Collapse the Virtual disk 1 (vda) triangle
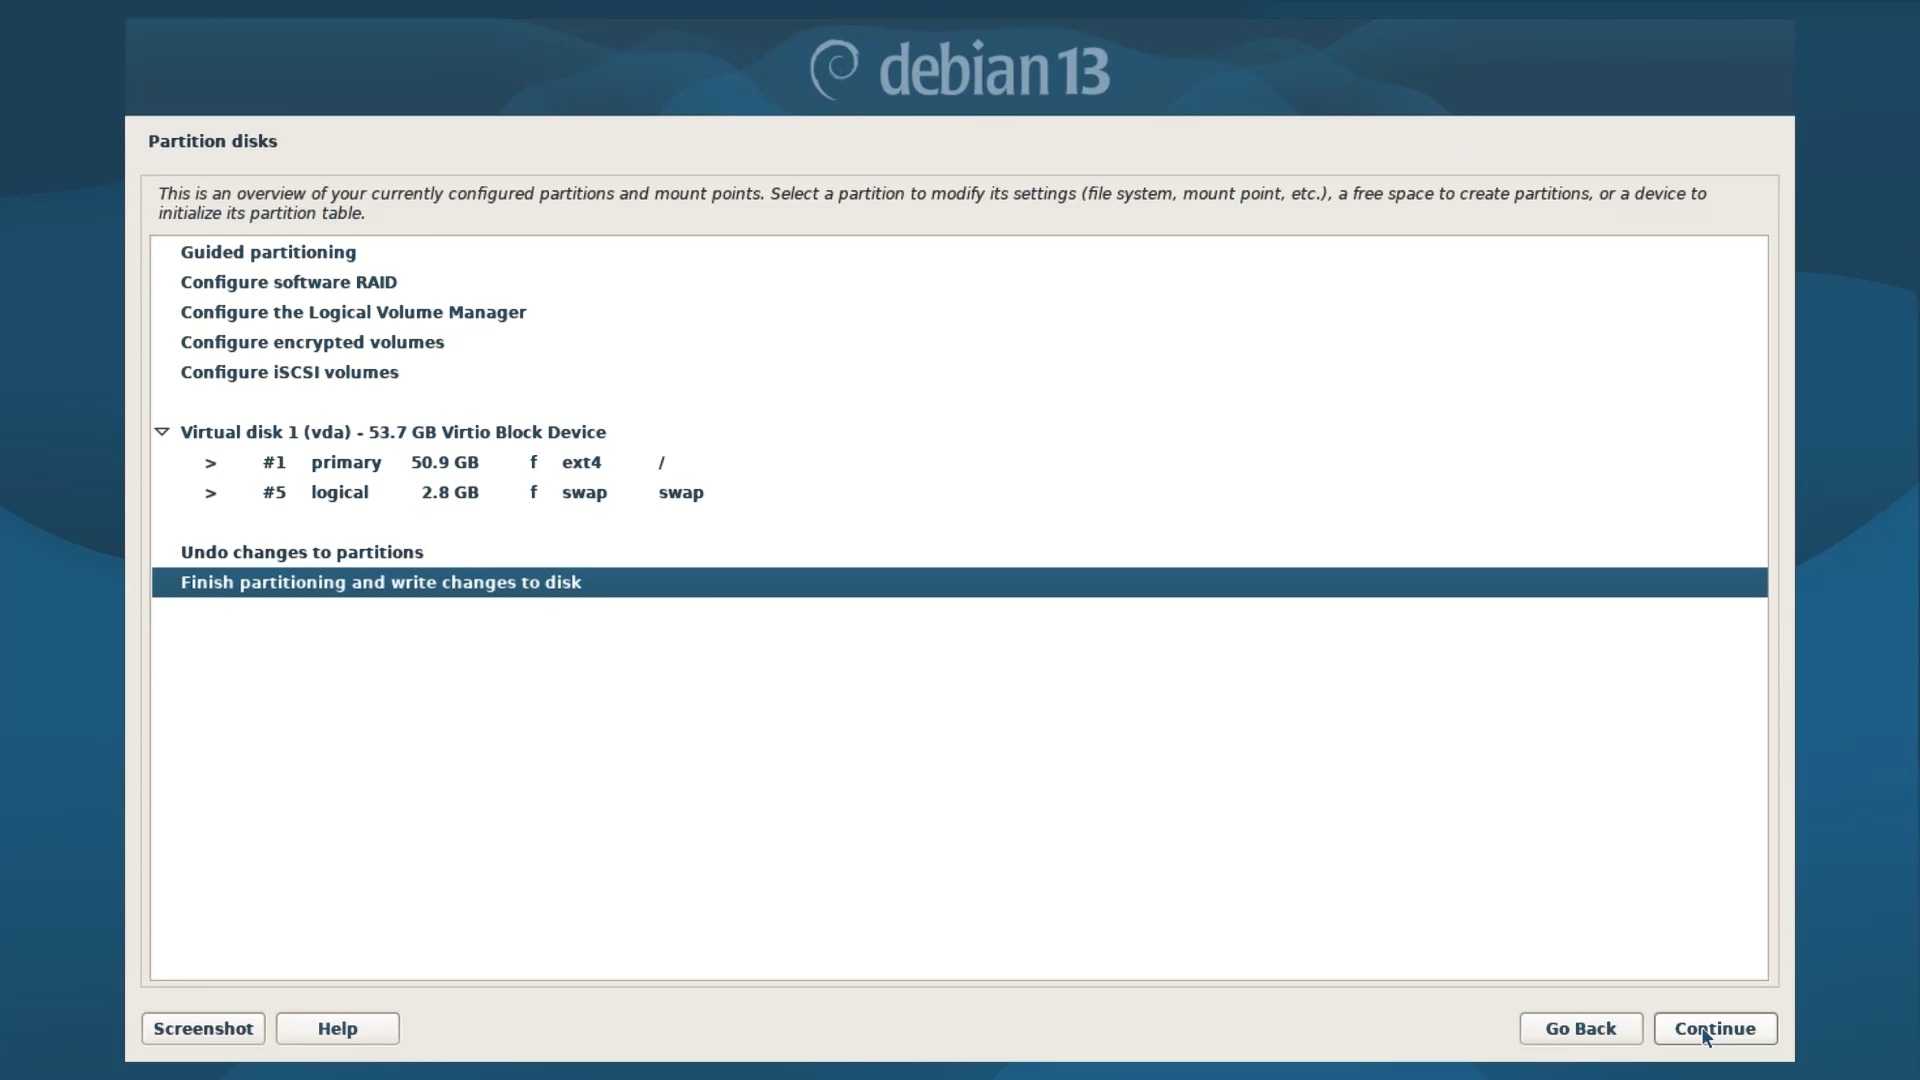Screen dimensions: 1920x1080 pos(162,432)
